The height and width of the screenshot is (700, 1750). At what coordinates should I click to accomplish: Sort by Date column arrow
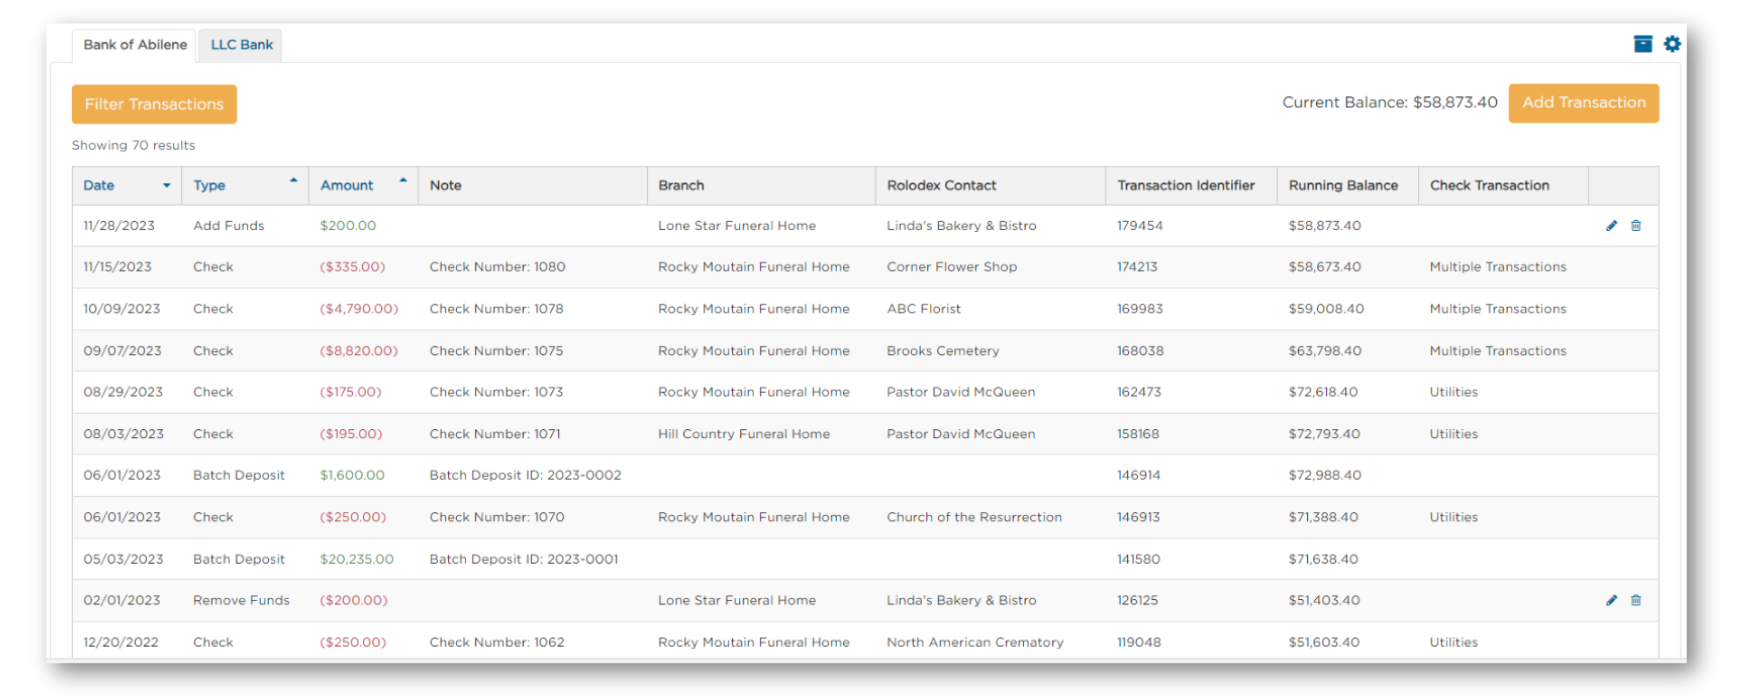tap(166, 186)
